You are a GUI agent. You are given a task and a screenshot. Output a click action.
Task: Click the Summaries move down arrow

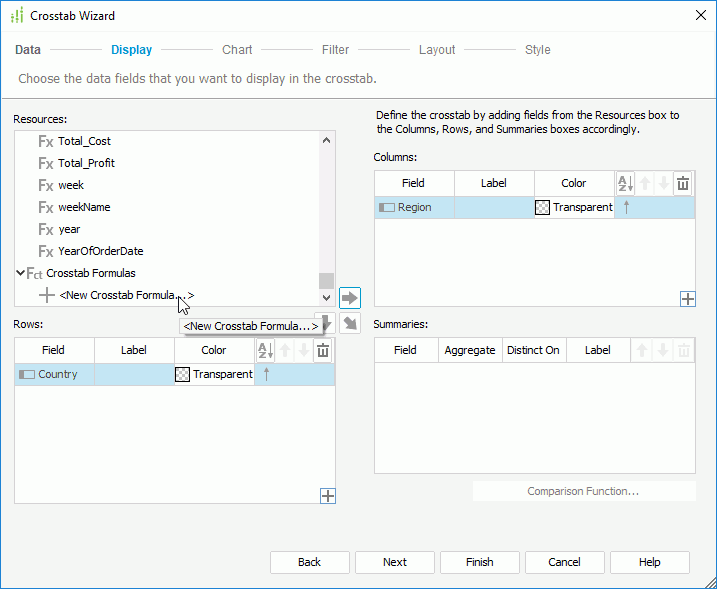[x=663, y=350]
